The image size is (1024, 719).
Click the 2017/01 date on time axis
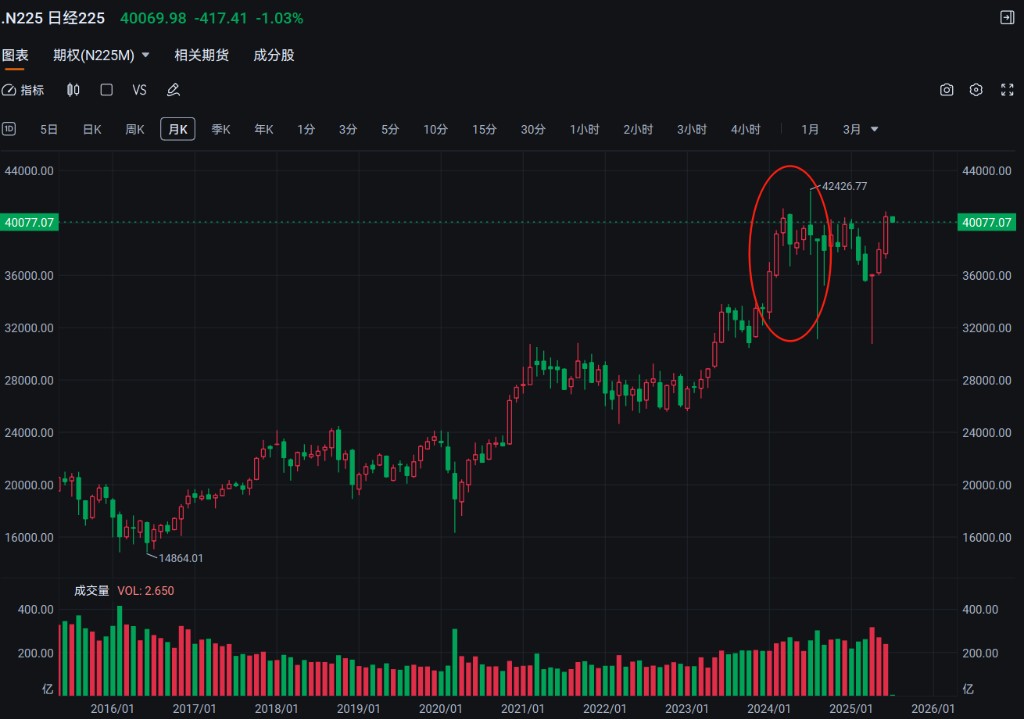click(x=194, y=709)
